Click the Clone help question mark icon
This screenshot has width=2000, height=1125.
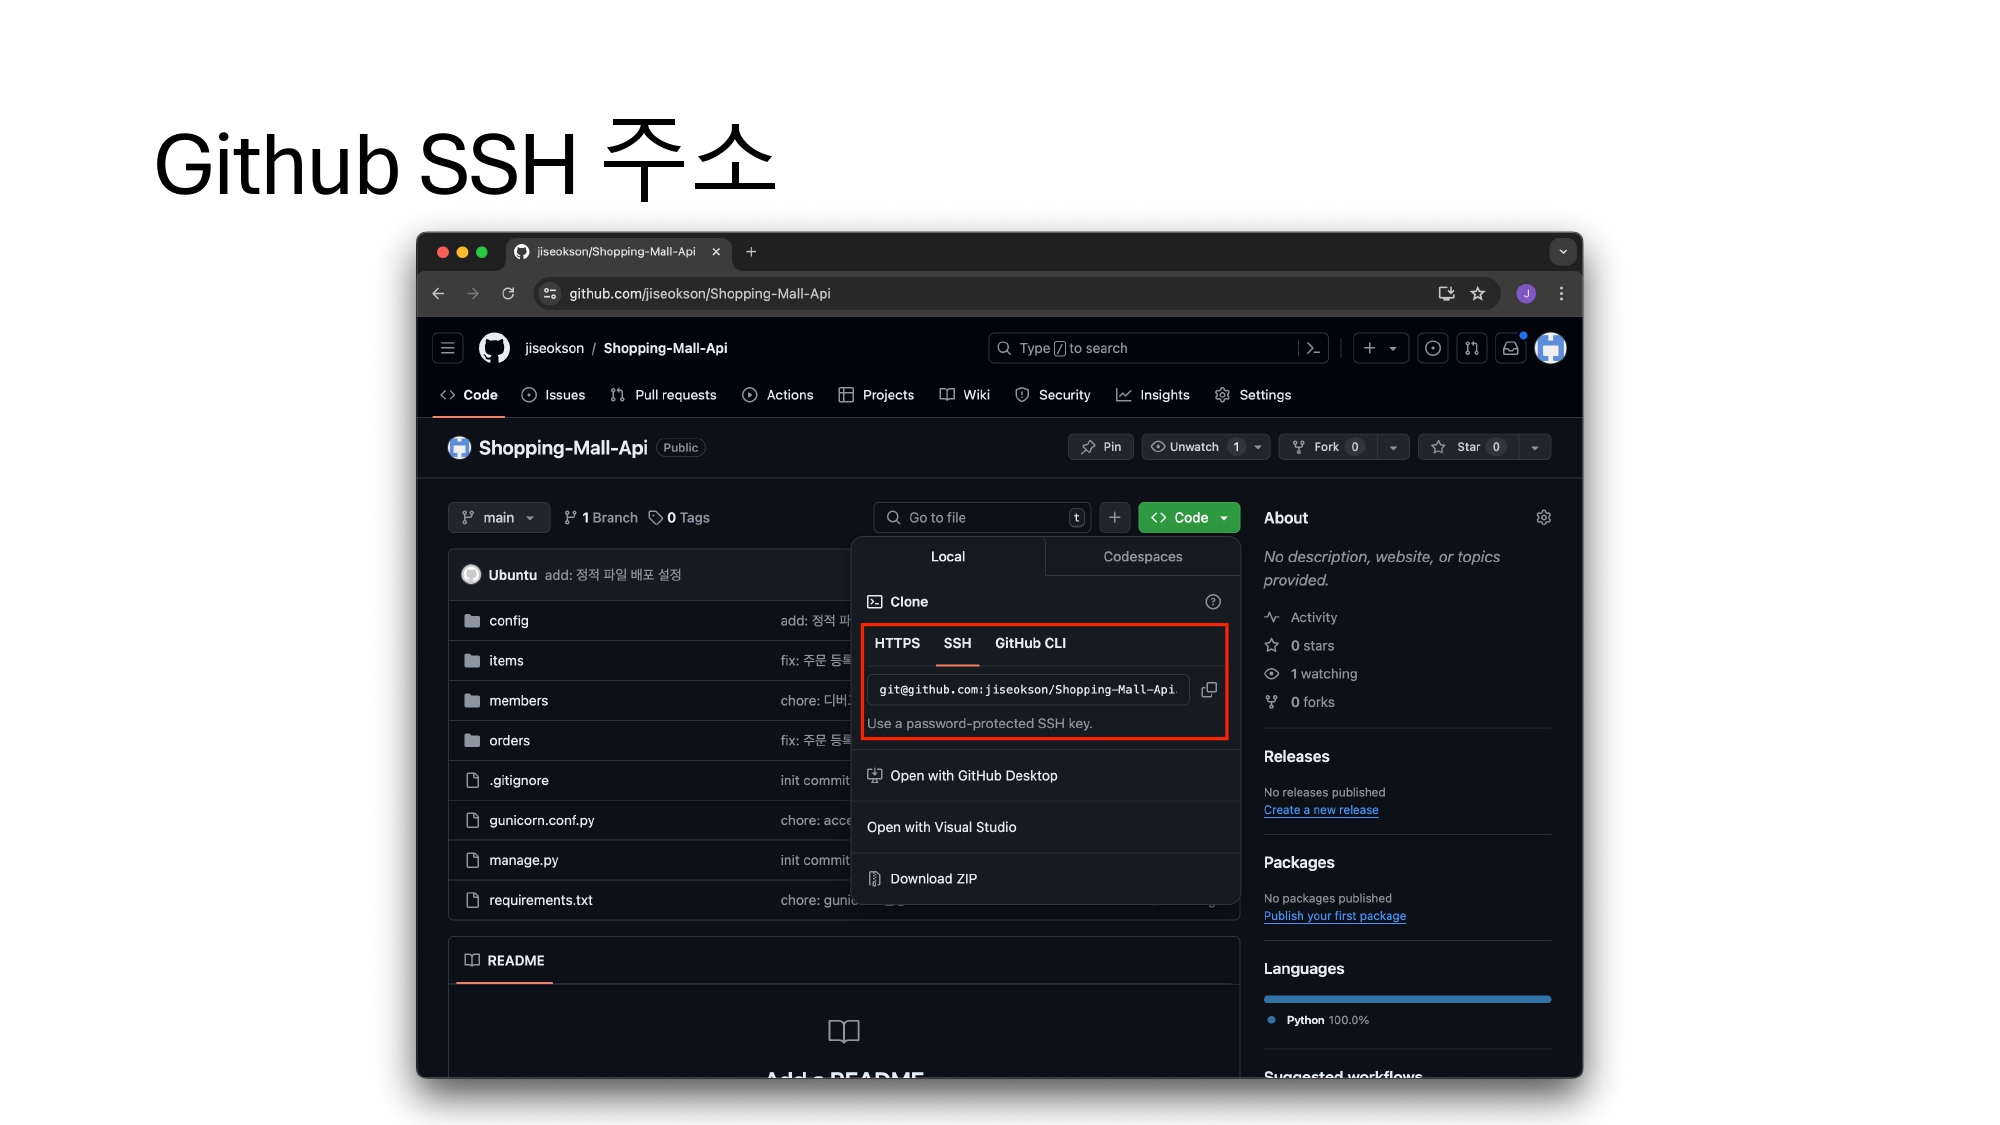tap(1213, 602)
